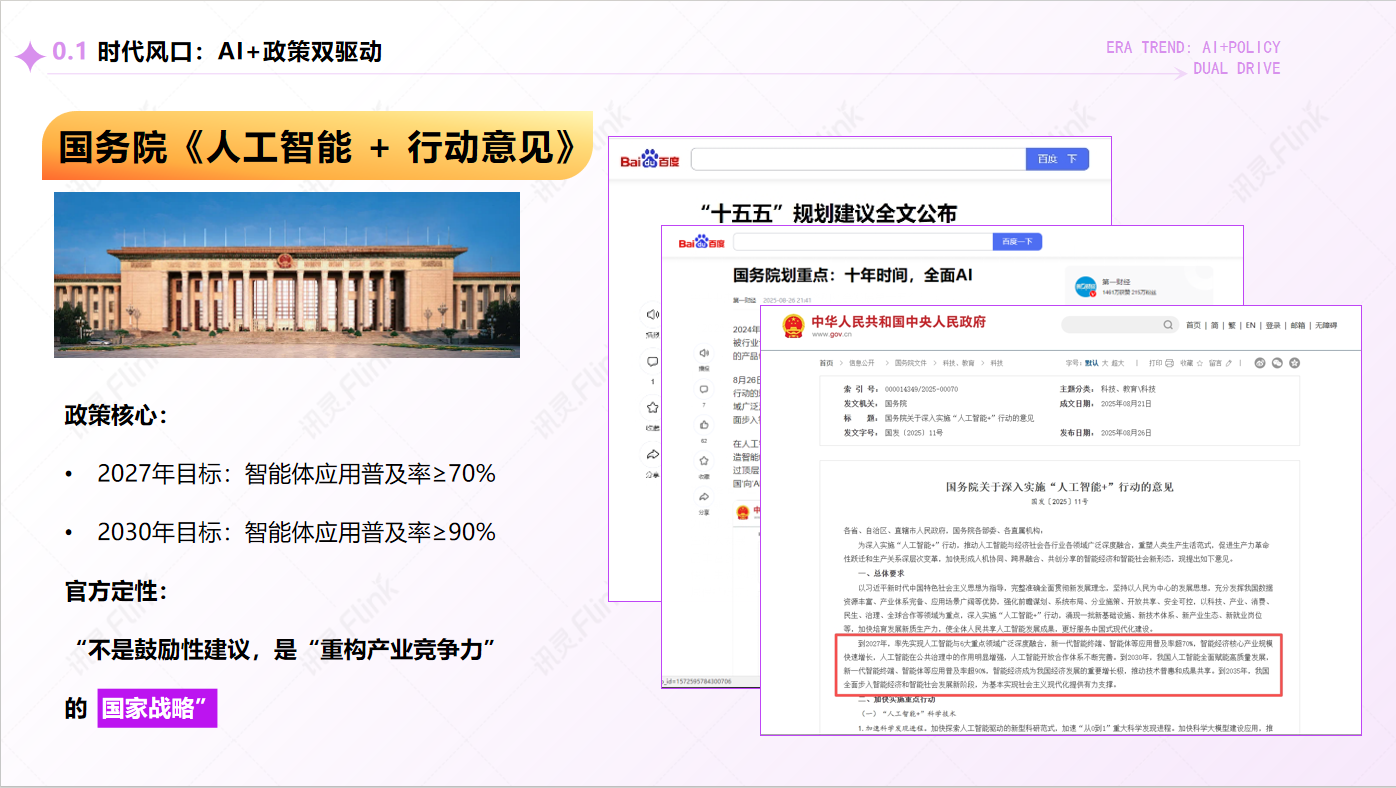
Task: Click the 官方定性 heading
Action: pos(115,591)
